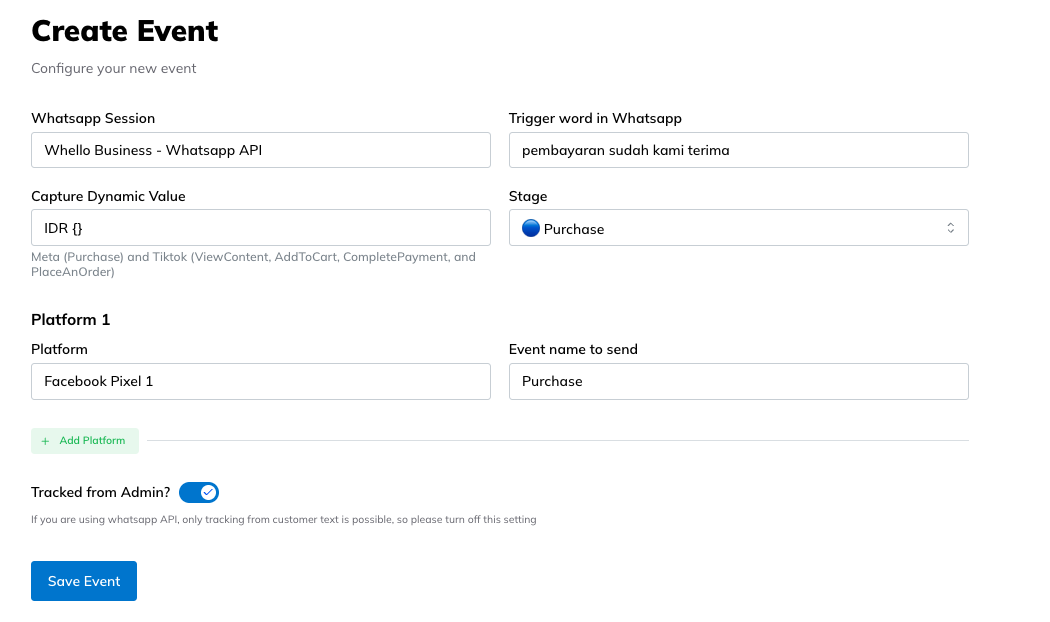Focus the Whatsapp Session field
The image size is (1050, 622).
click(260, 150)
